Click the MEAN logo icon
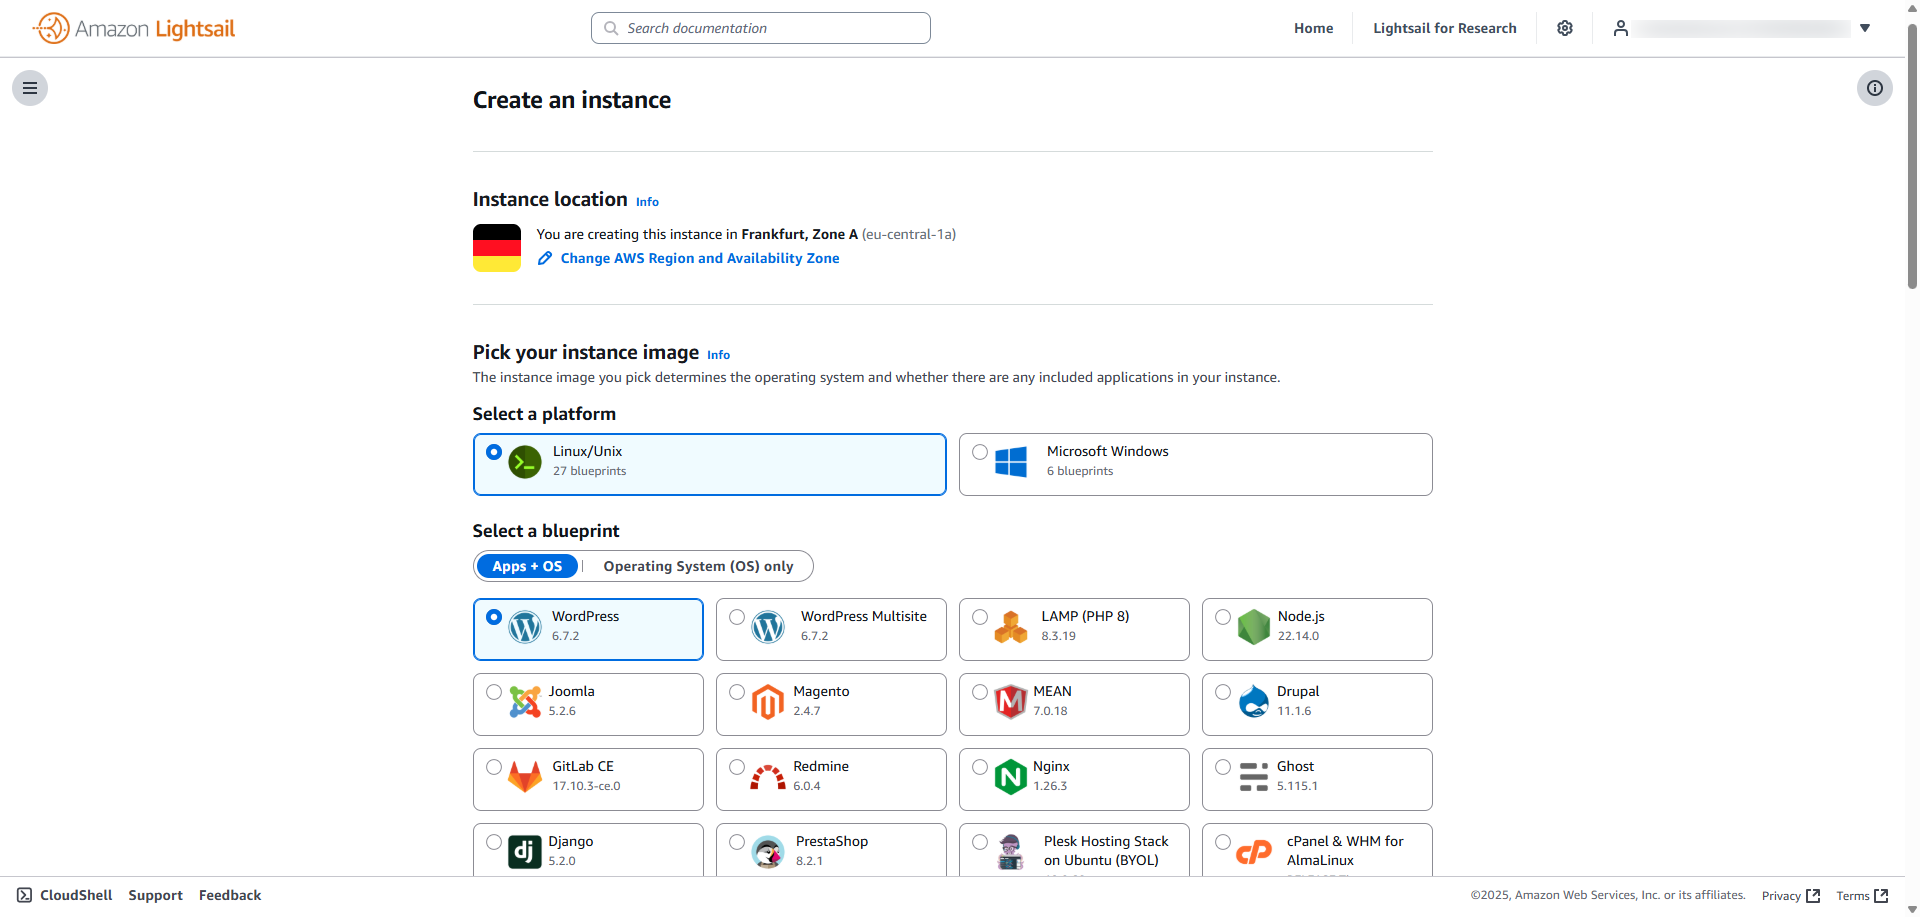 (1011, 702)
